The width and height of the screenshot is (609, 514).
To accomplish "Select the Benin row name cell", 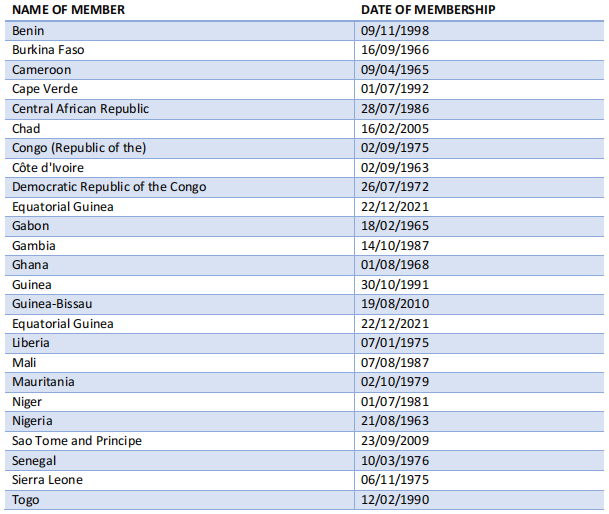I will pos(179,31).
